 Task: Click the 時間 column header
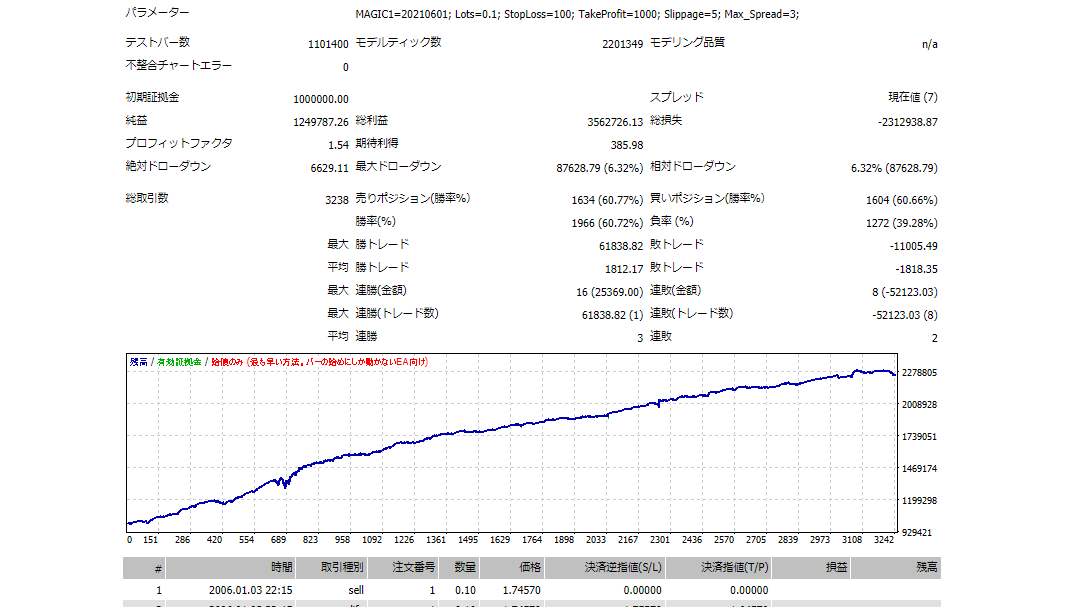[x=231, y=568]
